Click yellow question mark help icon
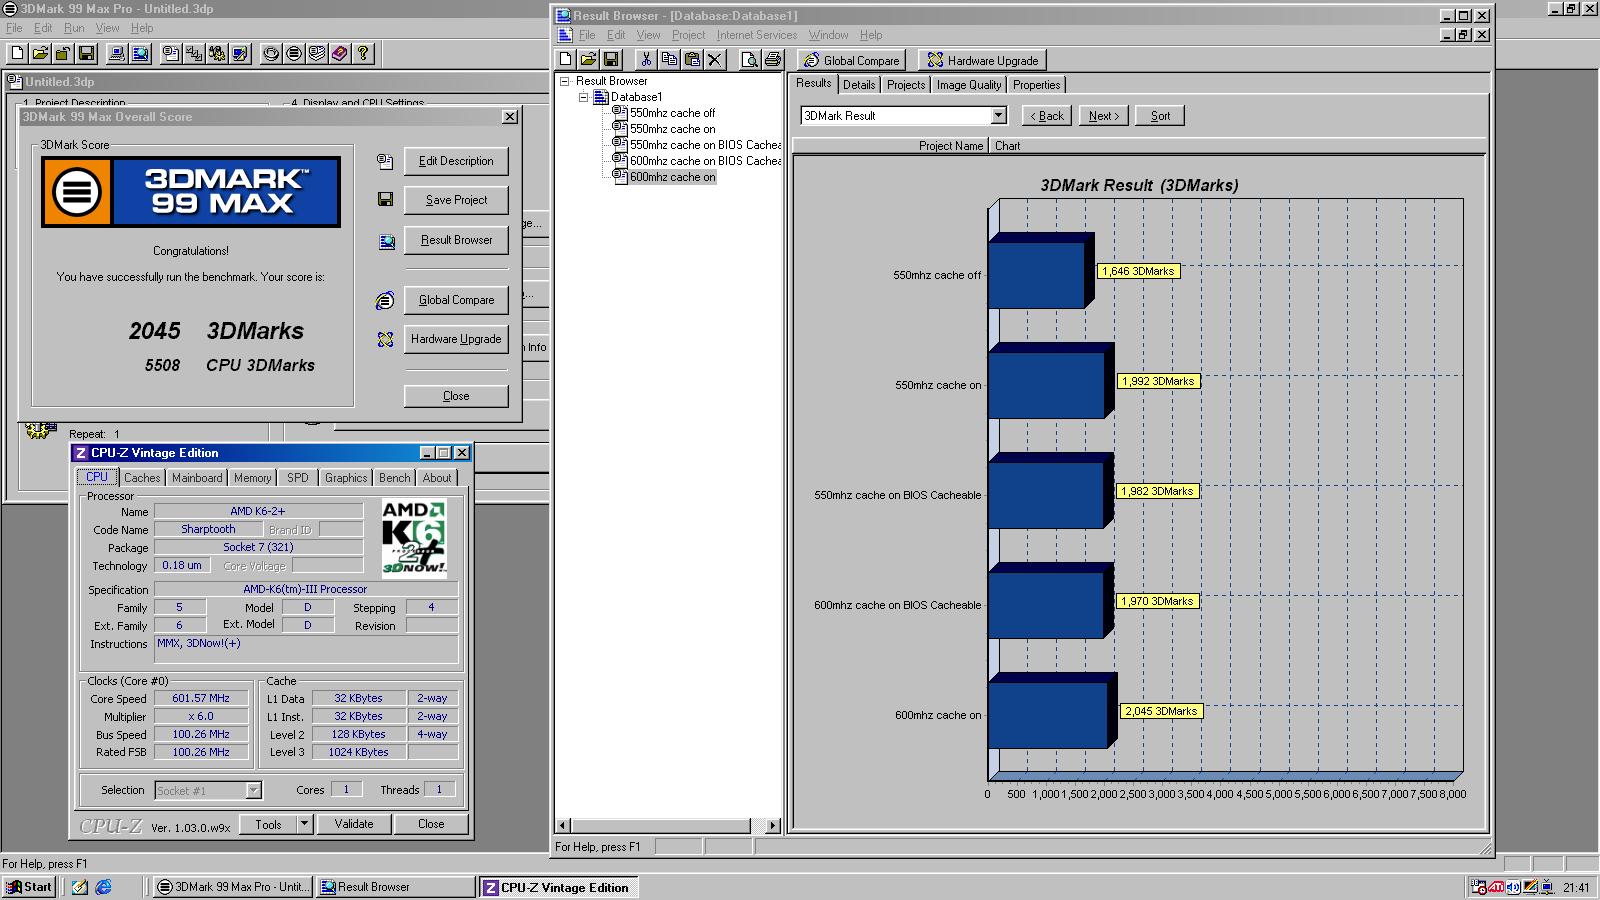The height and width of the screenshot is (900, 1600). (x=363, y=53)
